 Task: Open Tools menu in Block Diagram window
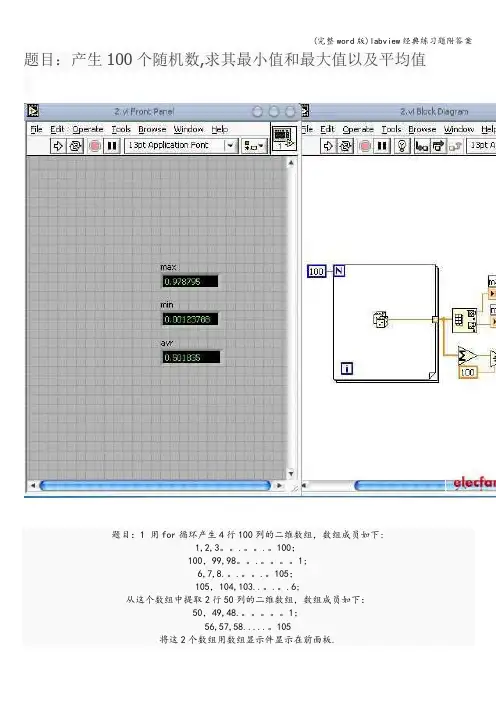pos(391,129)
